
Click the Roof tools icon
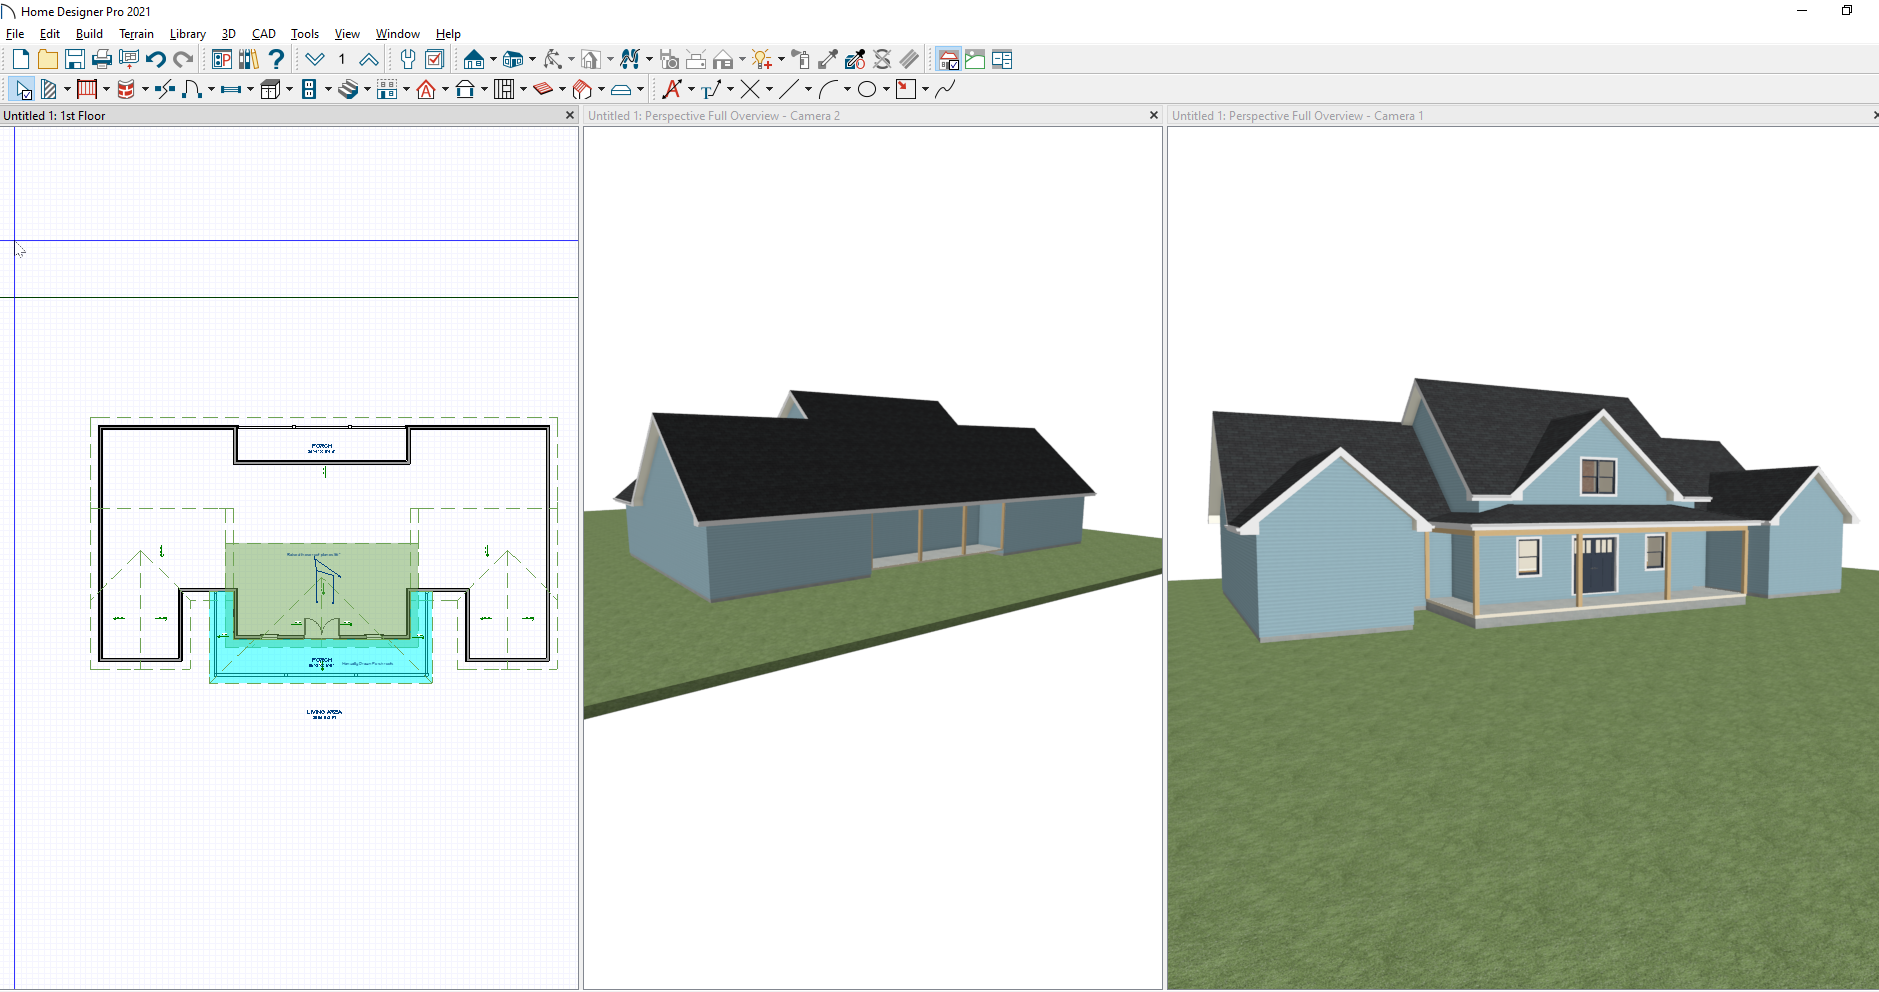(426, 90)
